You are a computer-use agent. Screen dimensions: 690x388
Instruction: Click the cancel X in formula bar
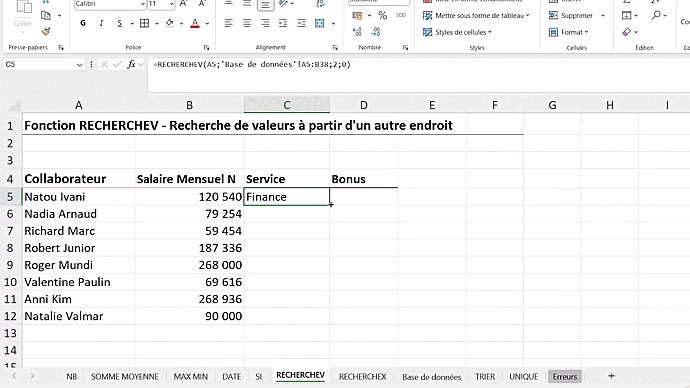click(104, 64)
